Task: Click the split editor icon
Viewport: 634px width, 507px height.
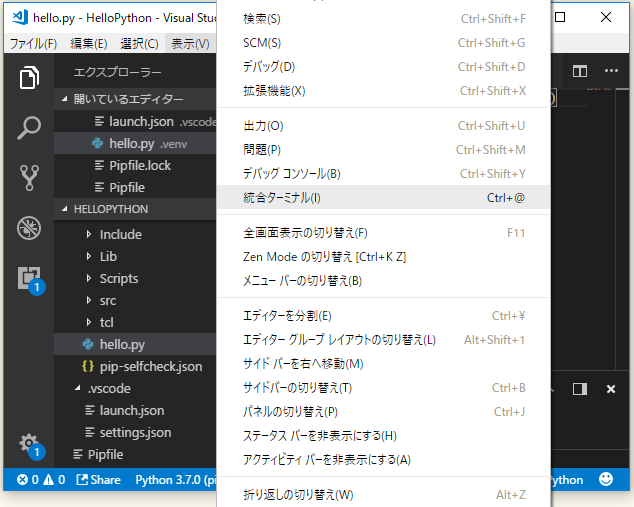Action: click(x=580, y=71)
